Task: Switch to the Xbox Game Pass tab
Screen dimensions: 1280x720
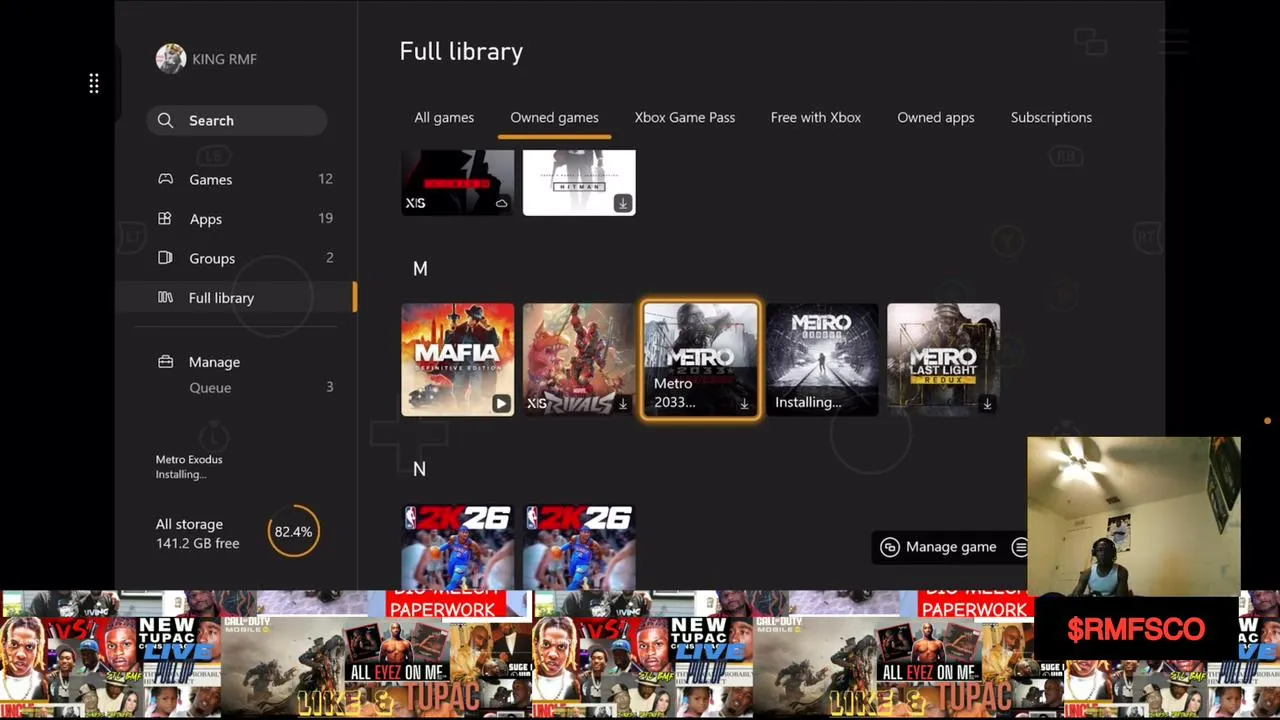Action: 684,117
